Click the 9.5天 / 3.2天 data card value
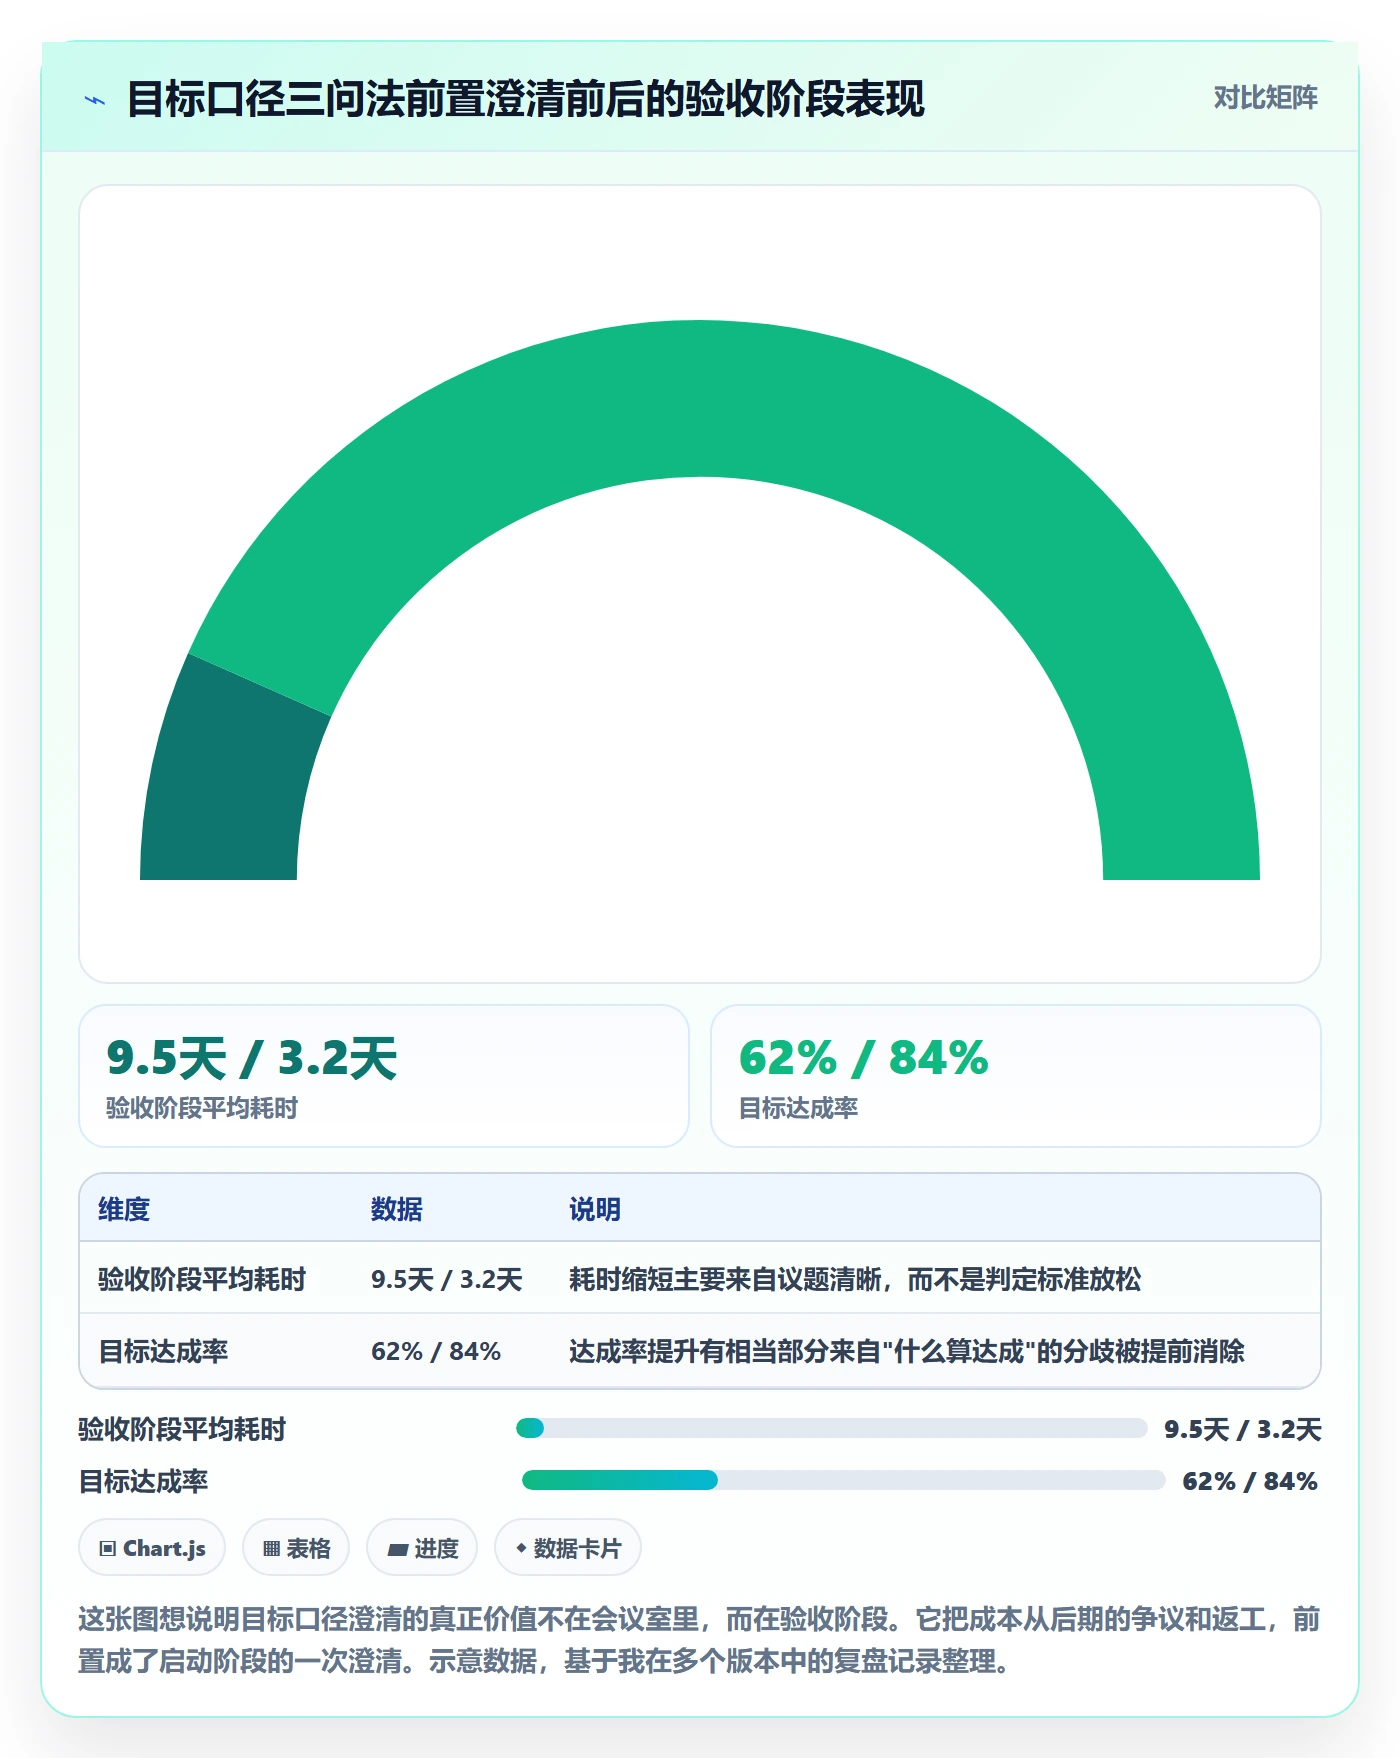1400x1758 pixels. (x=252, y=1058)
